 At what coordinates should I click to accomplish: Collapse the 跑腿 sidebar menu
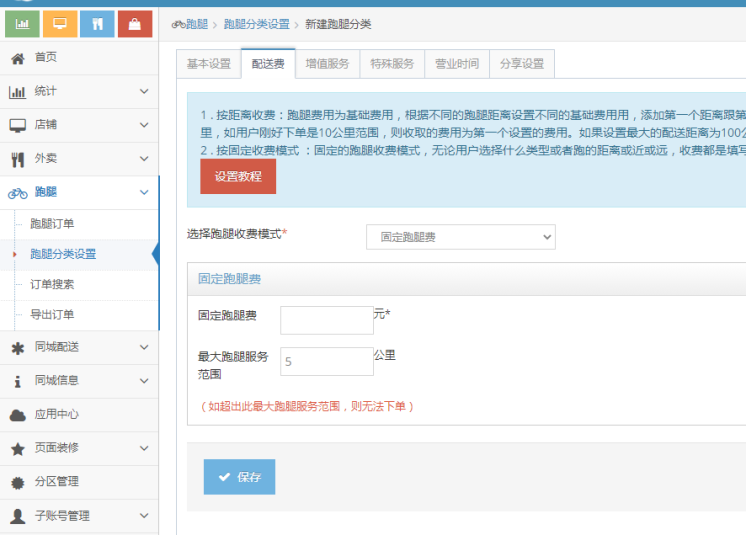point(79,192)
